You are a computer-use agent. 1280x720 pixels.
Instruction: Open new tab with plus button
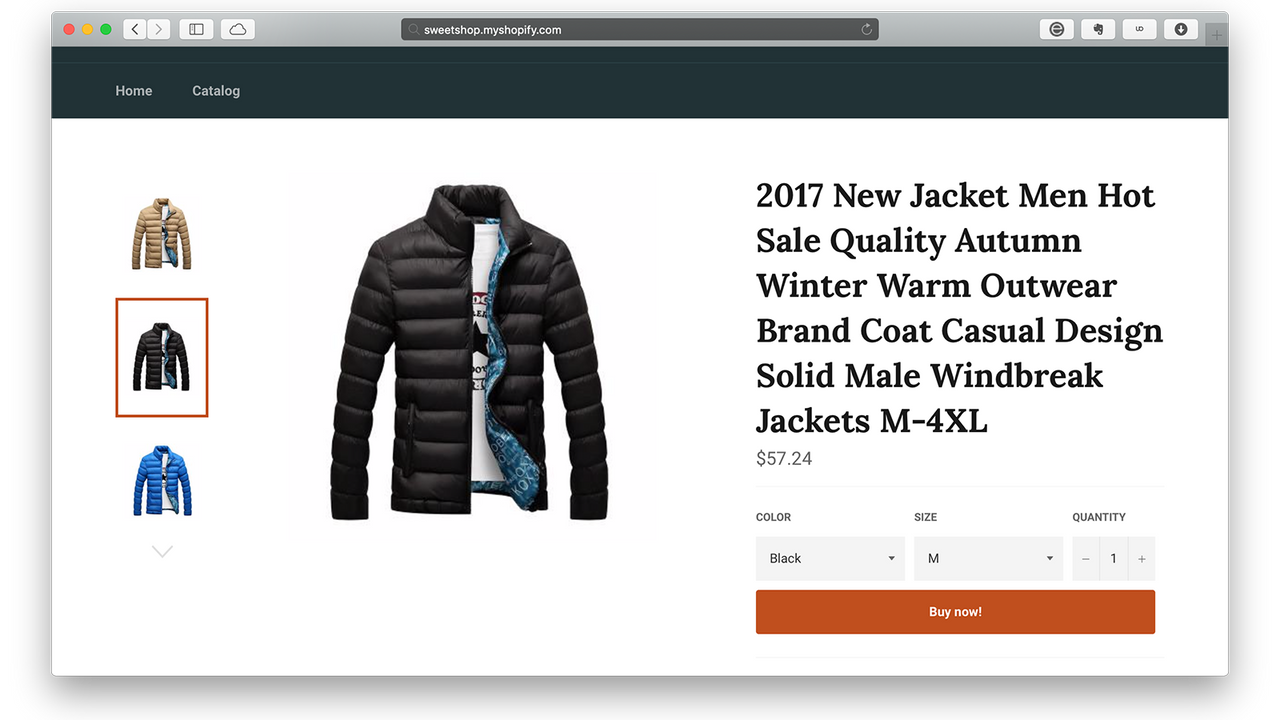pos(1217,35)
